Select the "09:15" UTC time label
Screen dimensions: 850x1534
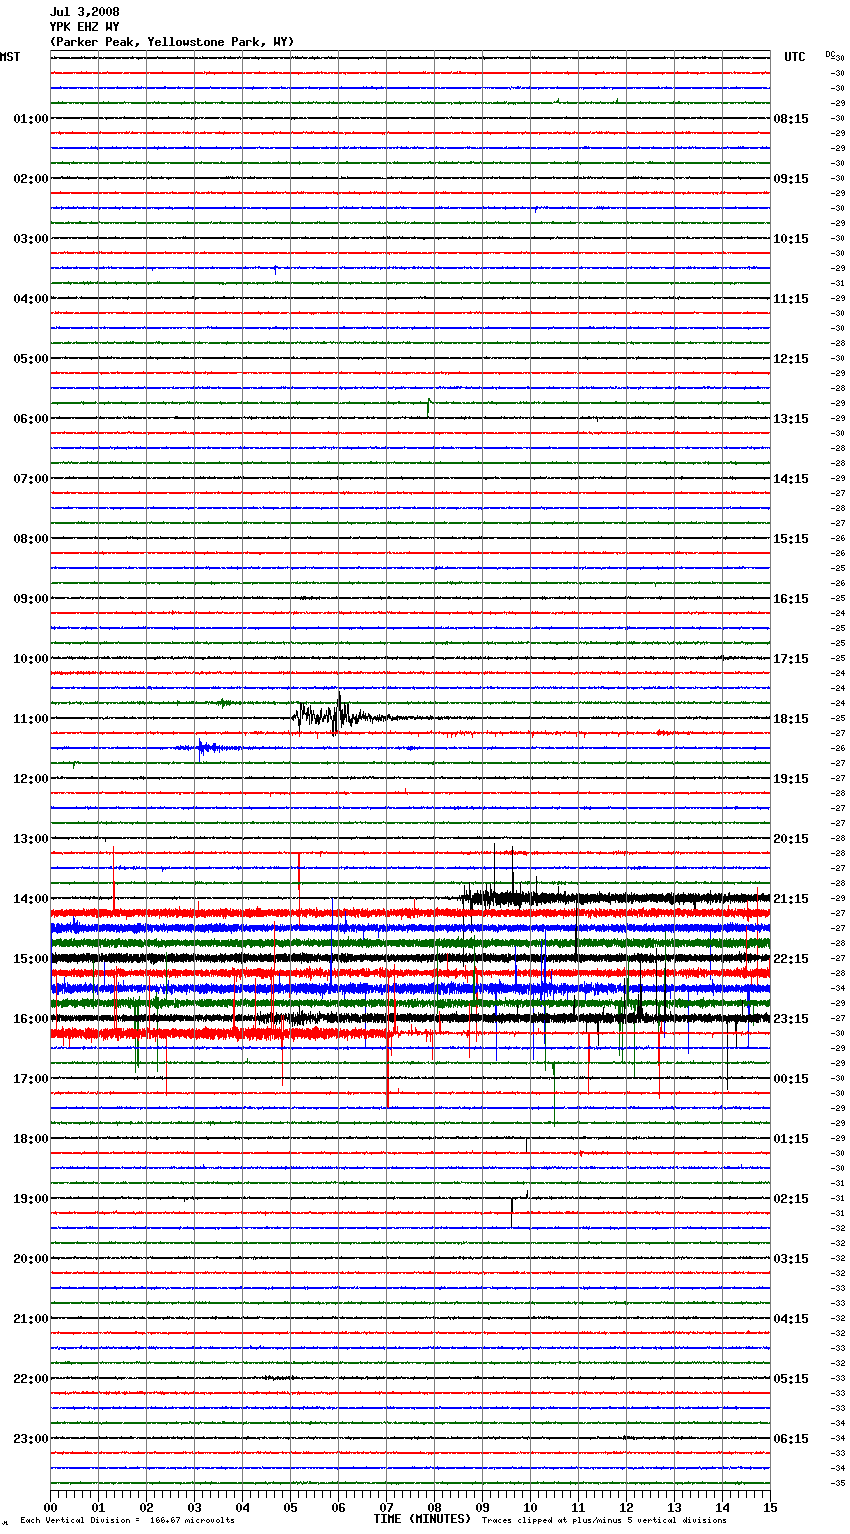click(x=791, y=179)
